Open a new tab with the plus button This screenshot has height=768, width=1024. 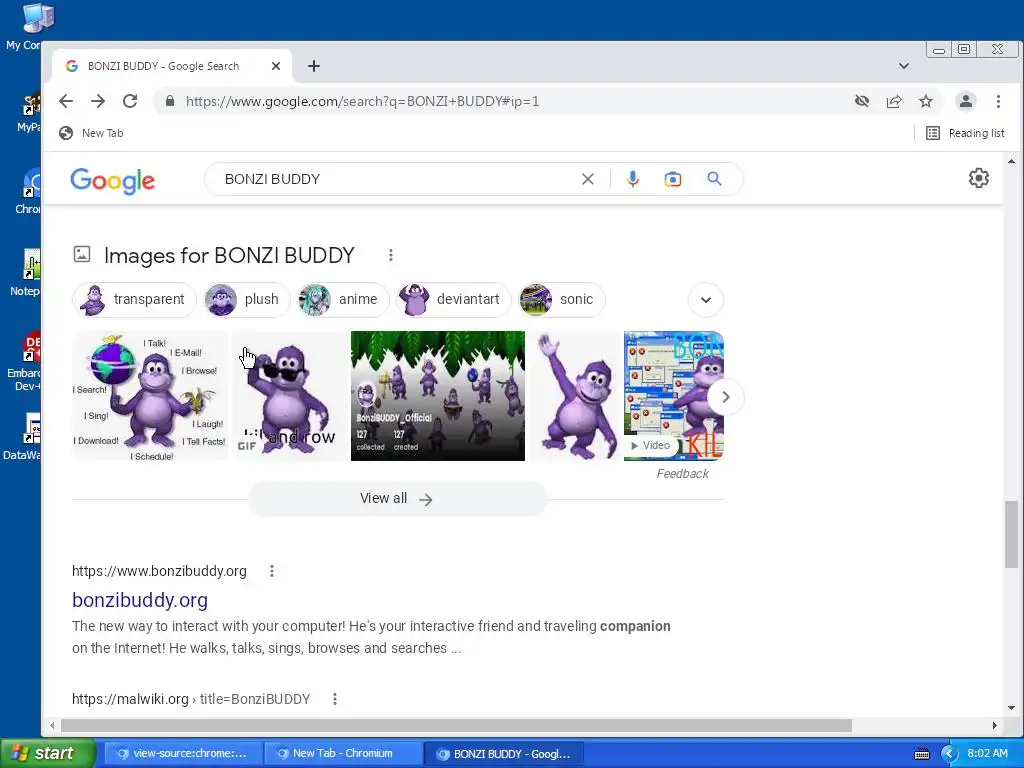coord(314,66)
